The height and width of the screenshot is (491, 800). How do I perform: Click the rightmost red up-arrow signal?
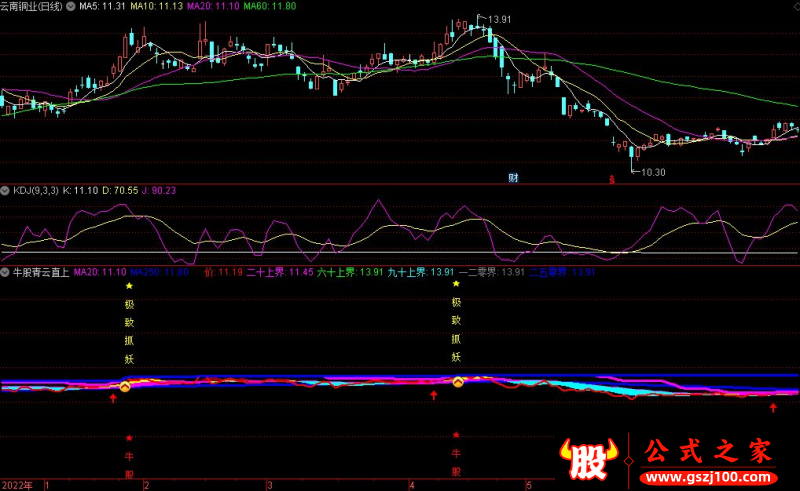pos(773,407)
